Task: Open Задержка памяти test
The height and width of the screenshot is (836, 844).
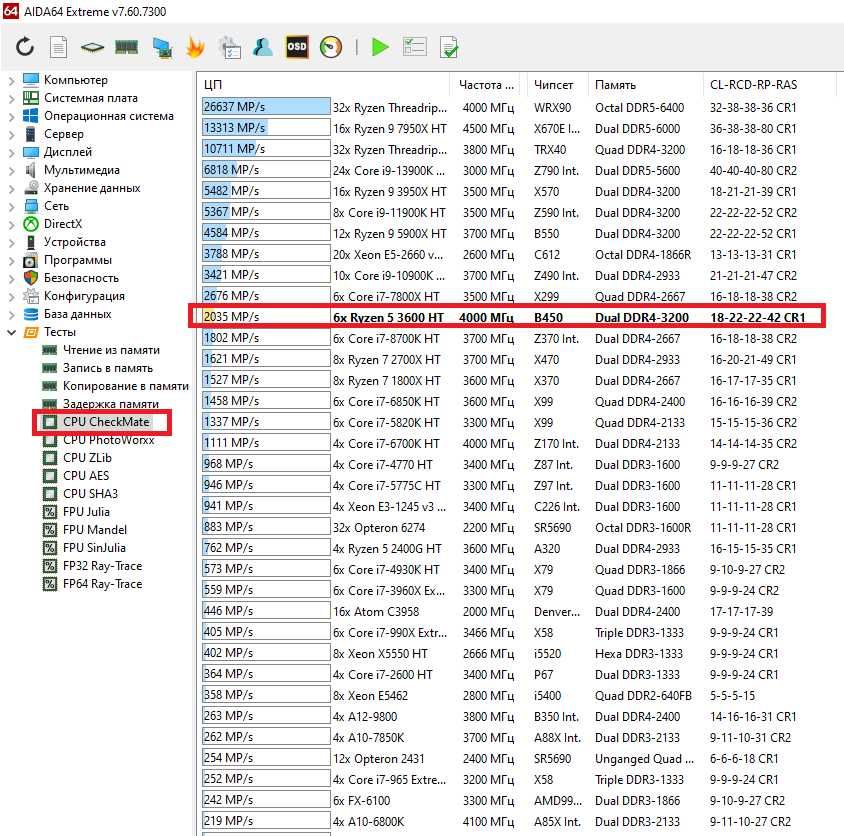Action: tap(111, 404)
